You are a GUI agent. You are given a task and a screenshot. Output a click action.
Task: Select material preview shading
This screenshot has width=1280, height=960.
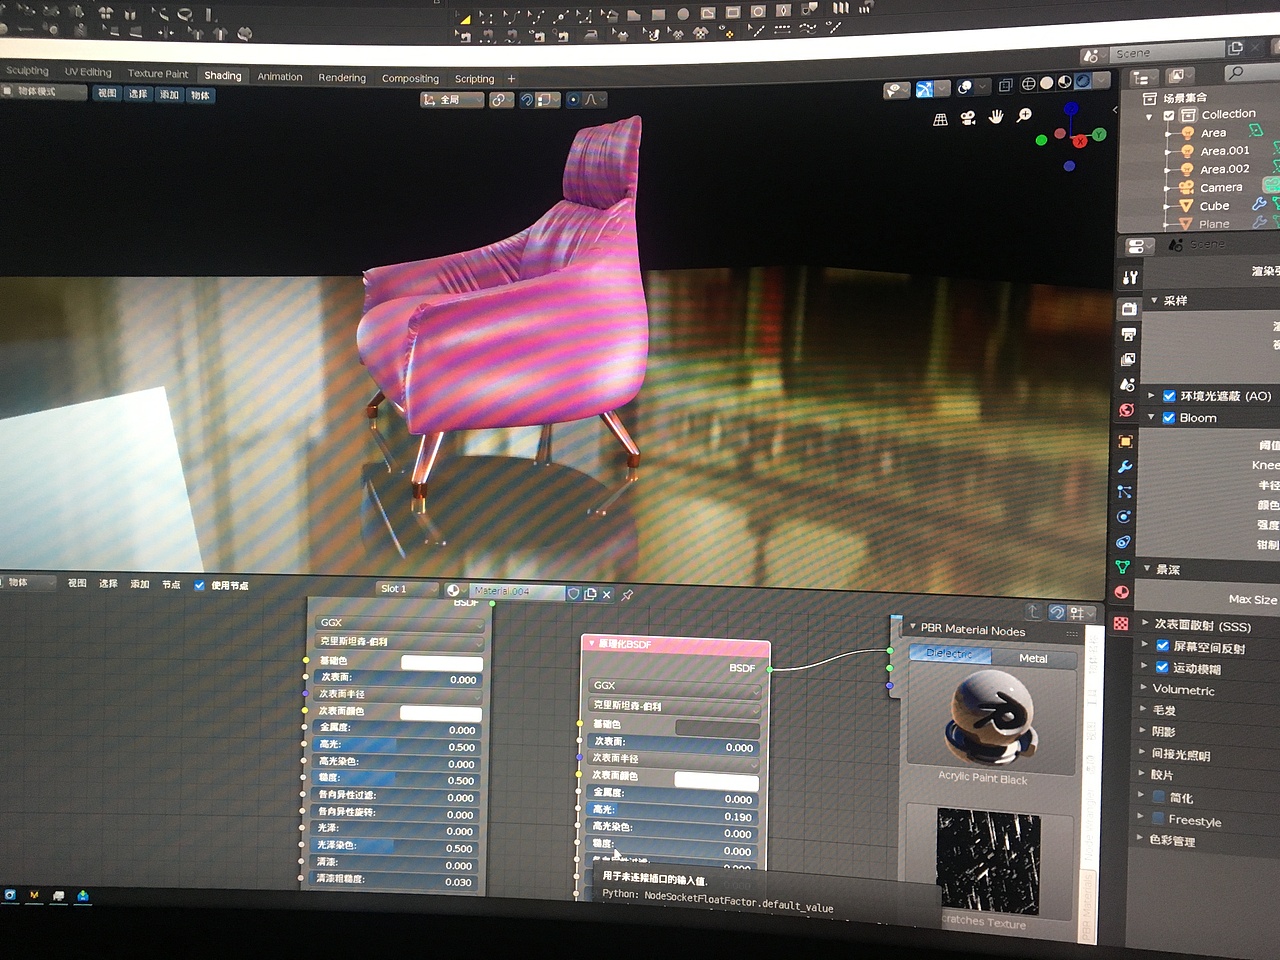click(1064, 82)
